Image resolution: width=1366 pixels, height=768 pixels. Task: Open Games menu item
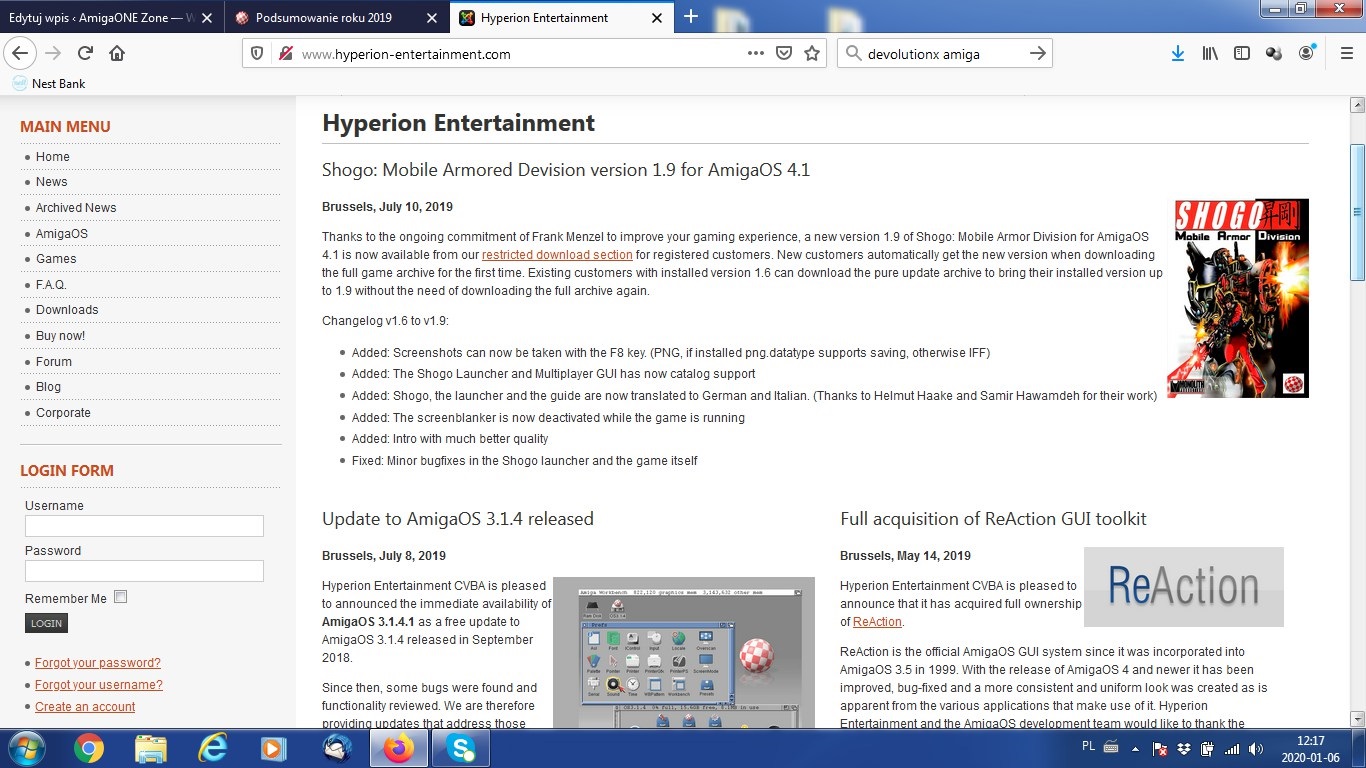(56, 259)
